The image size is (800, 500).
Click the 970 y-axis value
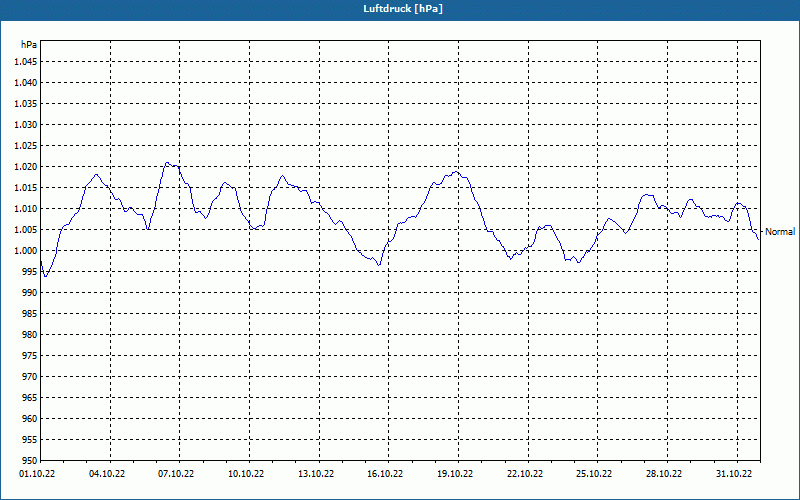(x=30, y=377)
